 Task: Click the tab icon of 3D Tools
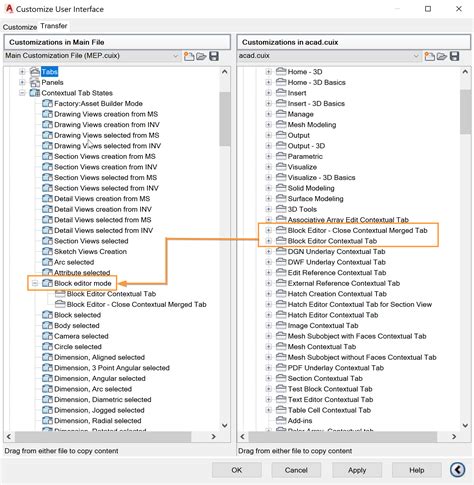[281, 209]
